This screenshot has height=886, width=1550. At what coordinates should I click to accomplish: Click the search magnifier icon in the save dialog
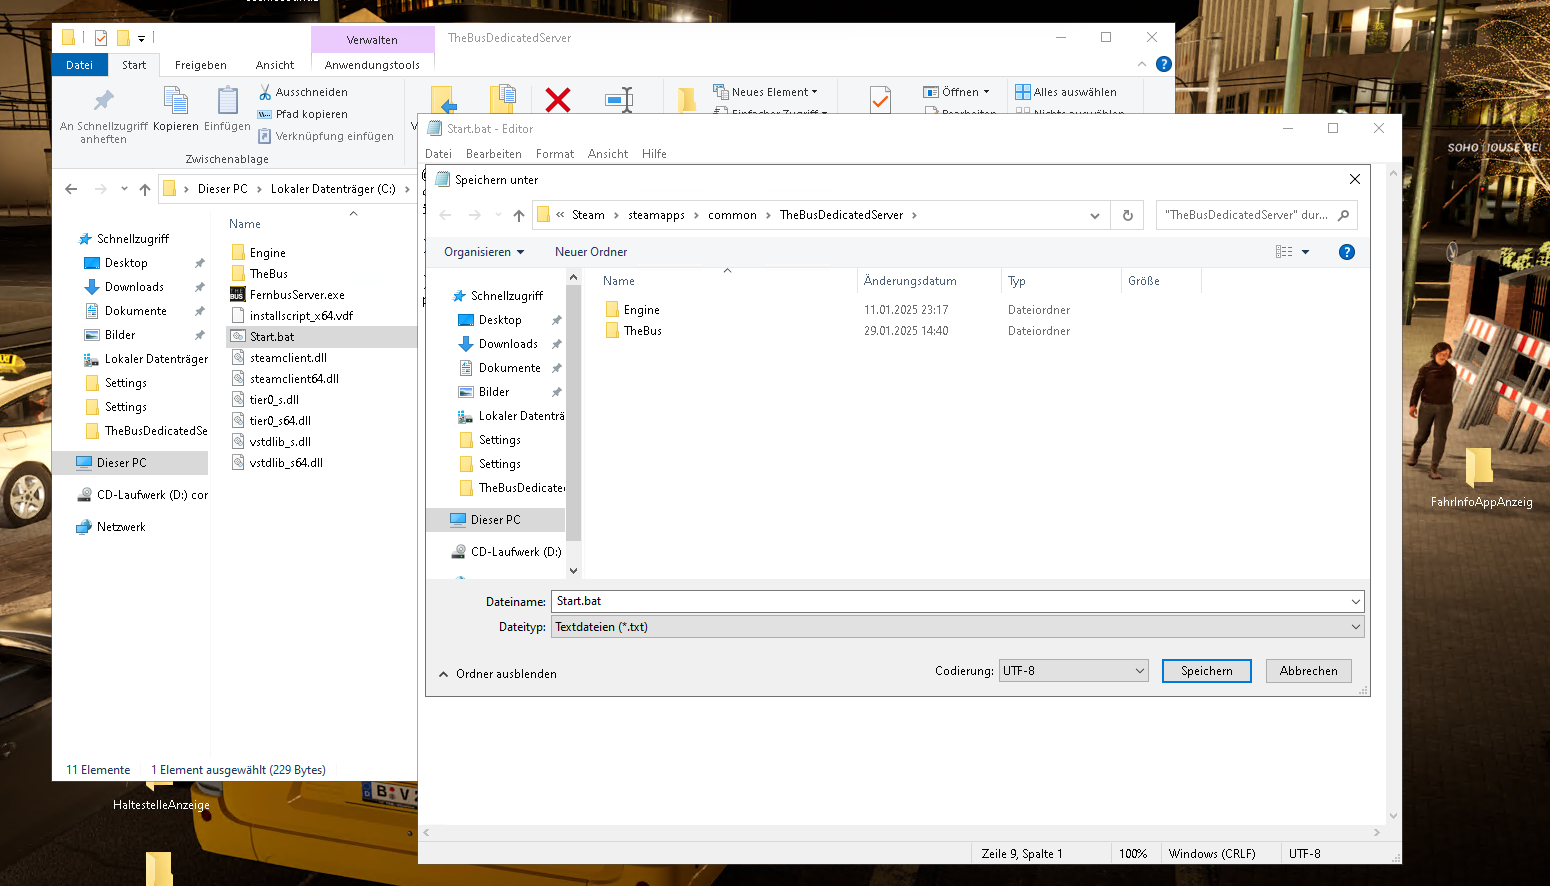[x=1343, y=215]
